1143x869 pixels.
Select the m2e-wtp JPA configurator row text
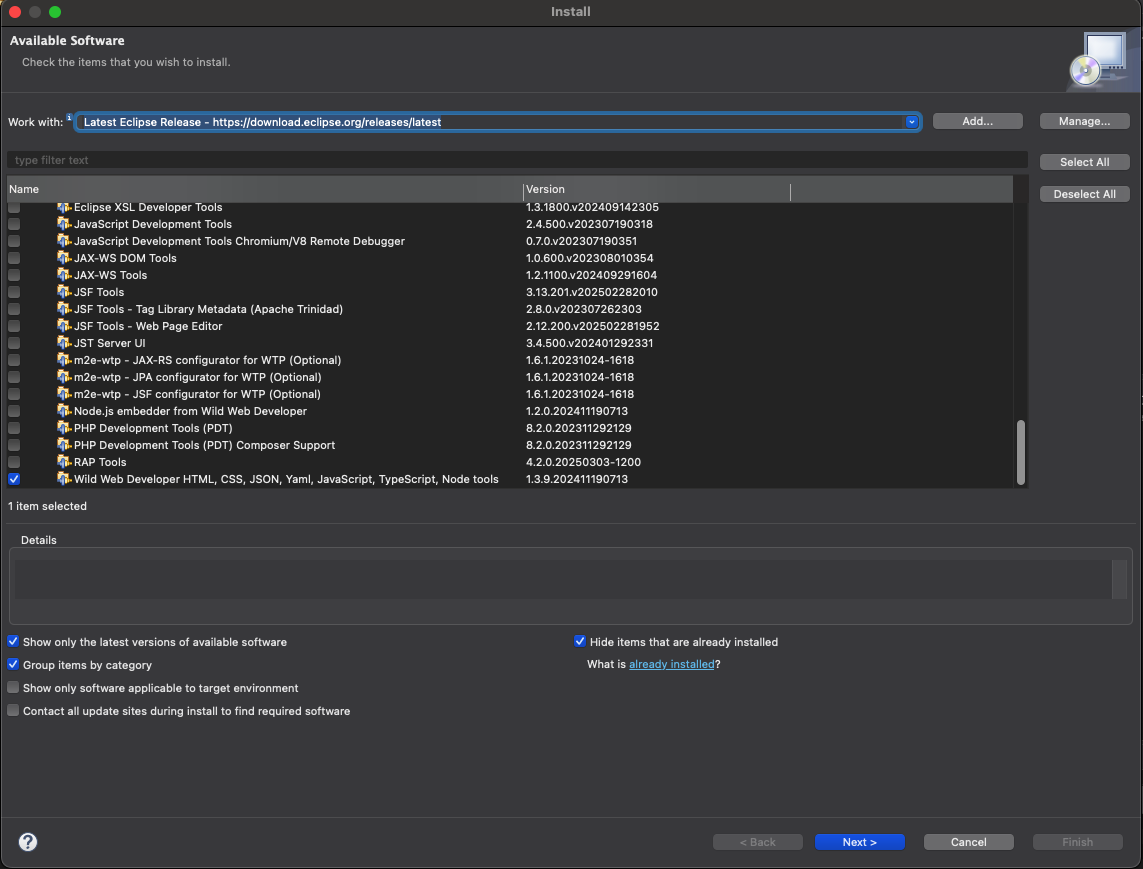tap(198, 378)
